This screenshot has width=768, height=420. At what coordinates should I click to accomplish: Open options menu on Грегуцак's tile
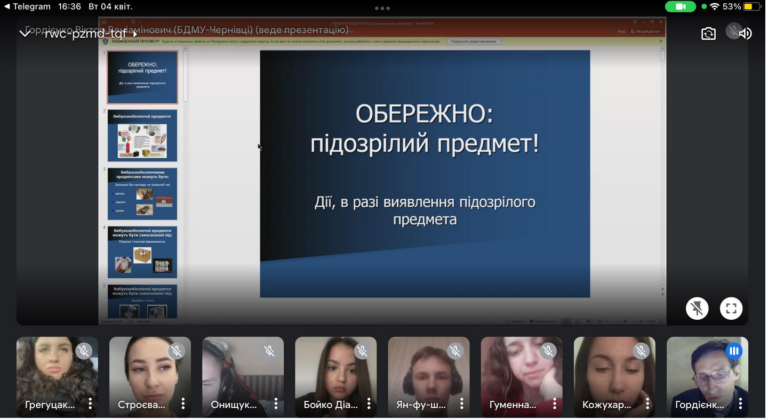[90, 404]
